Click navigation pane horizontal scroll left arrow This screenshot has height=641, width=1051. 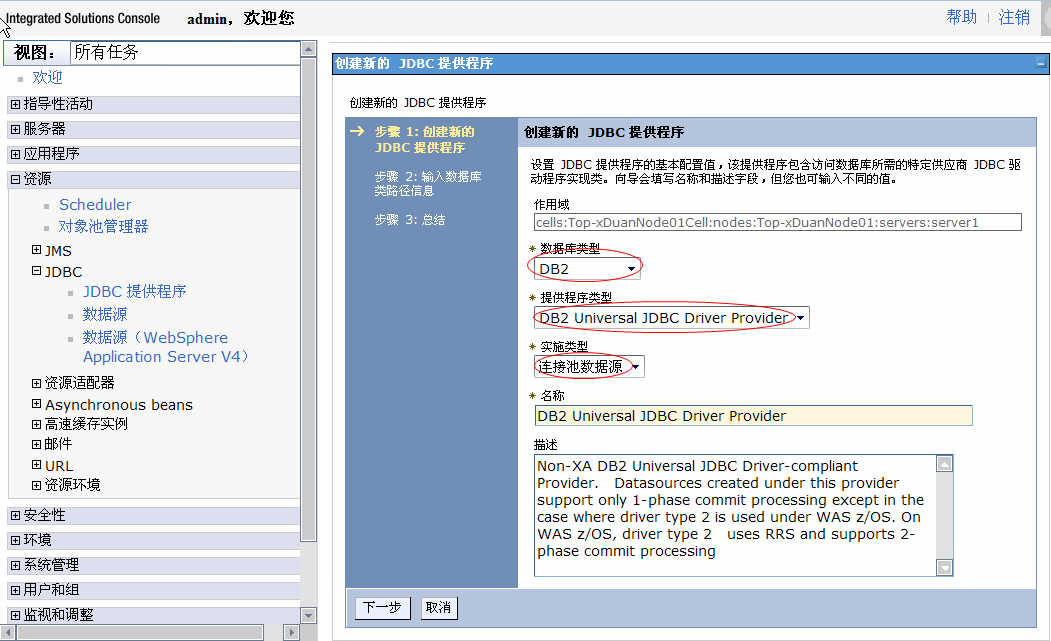pos(8,632)
